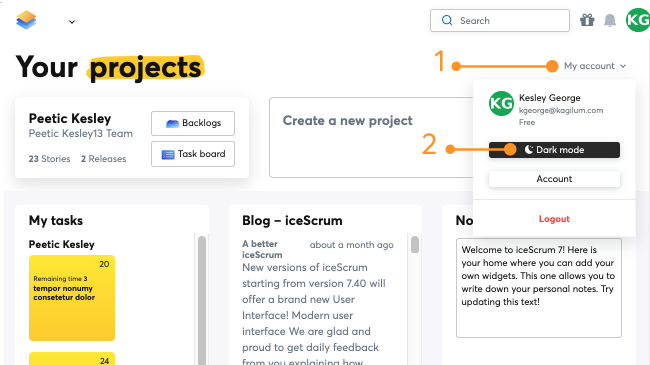Image resolution: width=650 pixels, height=365 pixels.
Task: Click the KG avatar beside Kesley George
Action: 501,103
